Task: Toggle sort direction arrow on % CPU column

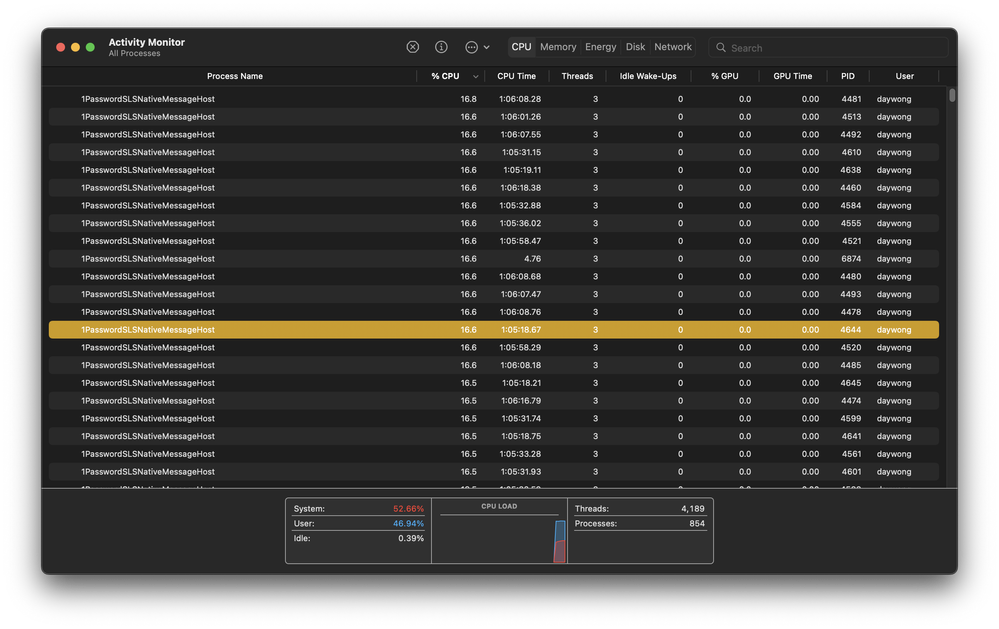Action: pos(475,76)
